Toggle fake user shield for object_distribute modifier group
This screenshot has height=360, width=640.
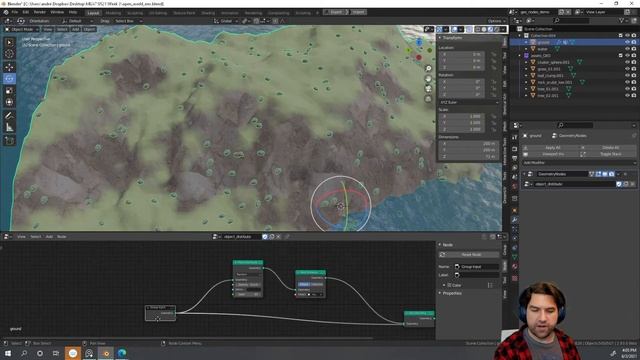[619, 184]
